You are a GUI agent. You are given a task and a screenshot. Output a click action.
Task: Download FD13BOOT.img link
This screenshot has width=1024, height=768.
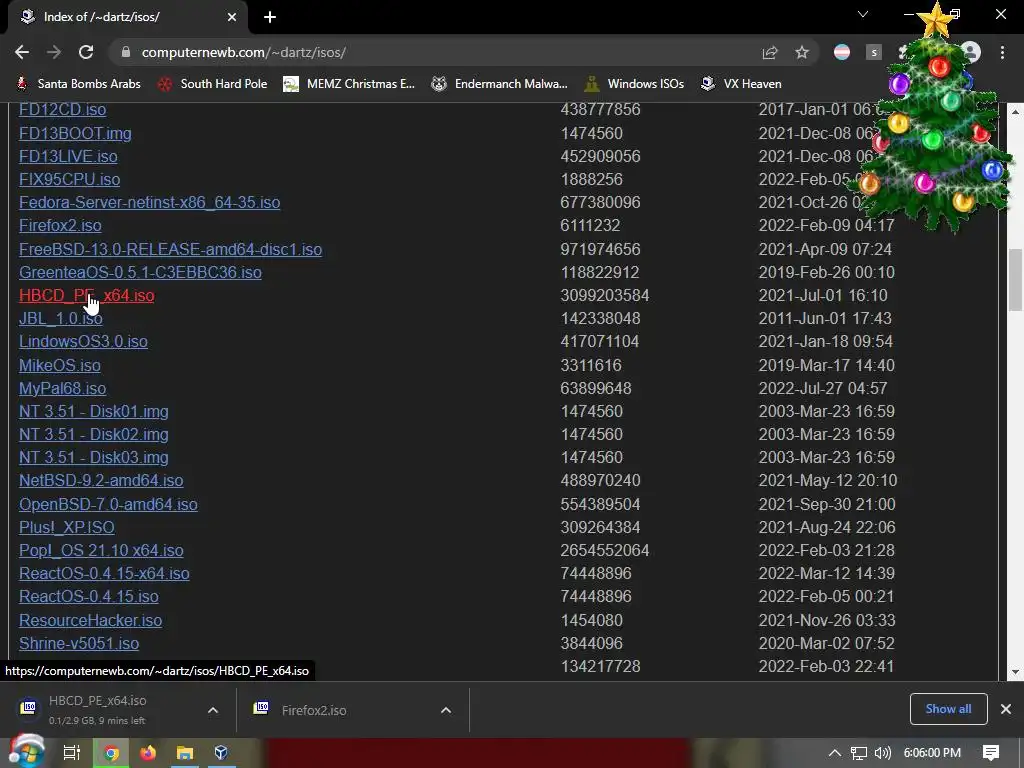pyautogui.click(x=75, y=133)
